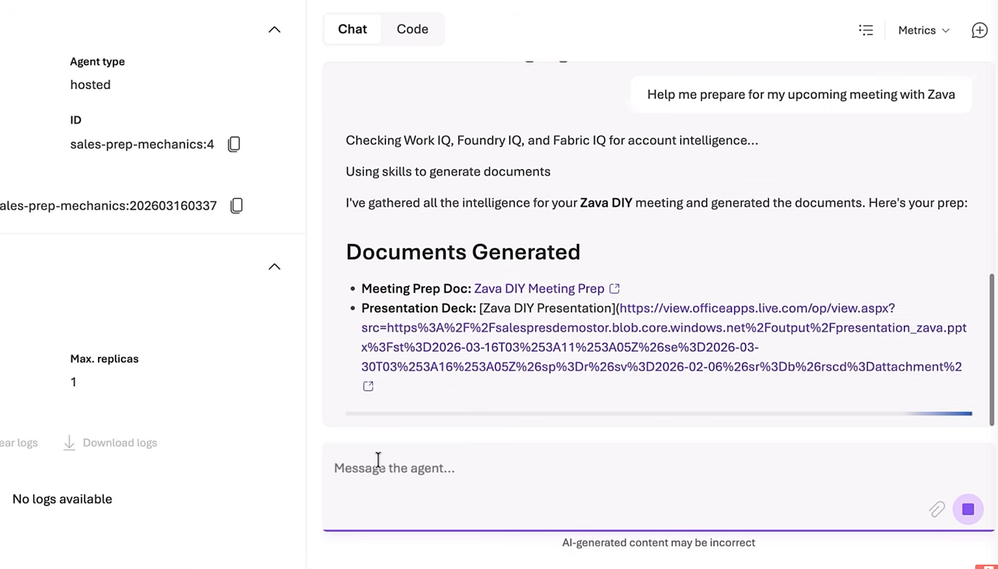Screen dimensions: 998x569
Task: Click the response loading progress bar
Action: (658, 413)
